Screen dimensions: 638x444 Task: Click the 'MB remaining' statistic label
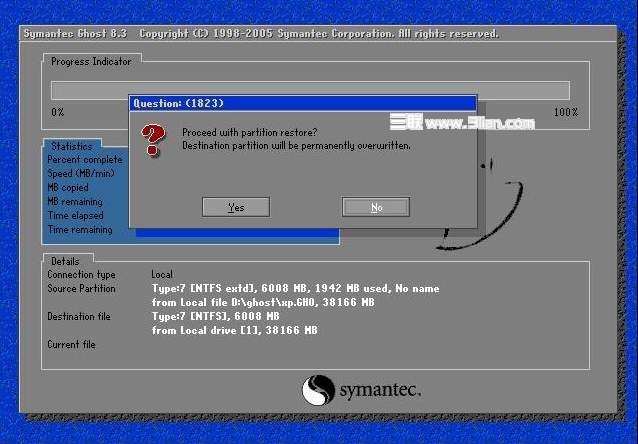pos(75,202)
